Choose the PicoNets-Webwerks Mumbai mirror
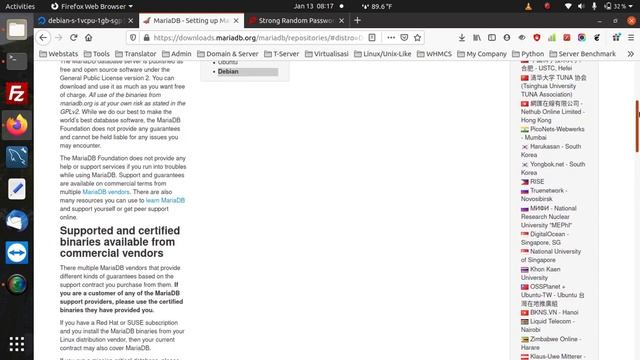The height and width of the screenshot is (360, 640). [553, 133]
